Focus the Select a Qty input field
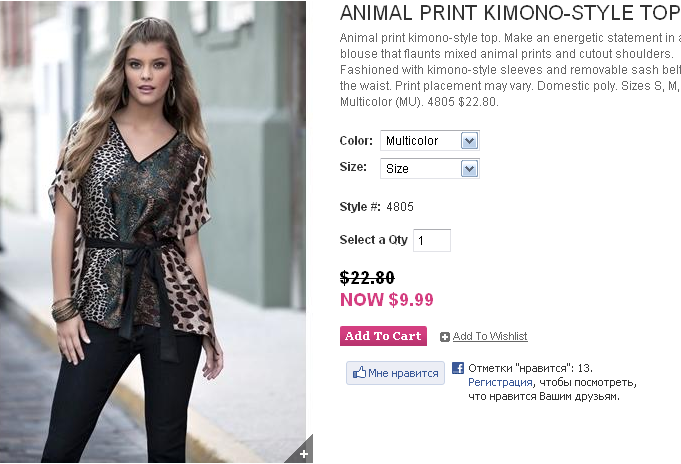The width and height of the screenshot is (681, 464). click(432, 240)
